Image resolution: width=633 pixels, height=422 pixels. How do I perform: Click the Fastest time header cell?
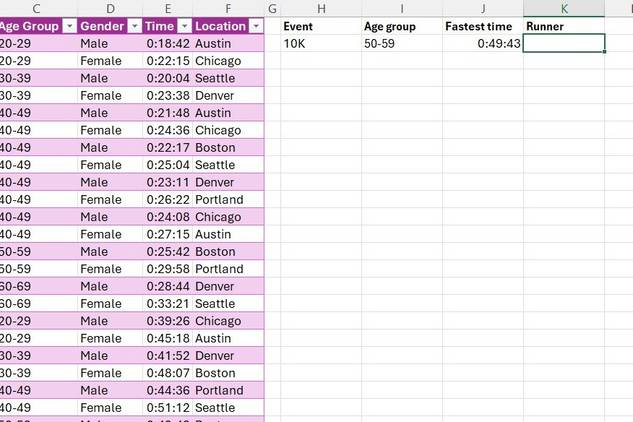coord(483,26)
